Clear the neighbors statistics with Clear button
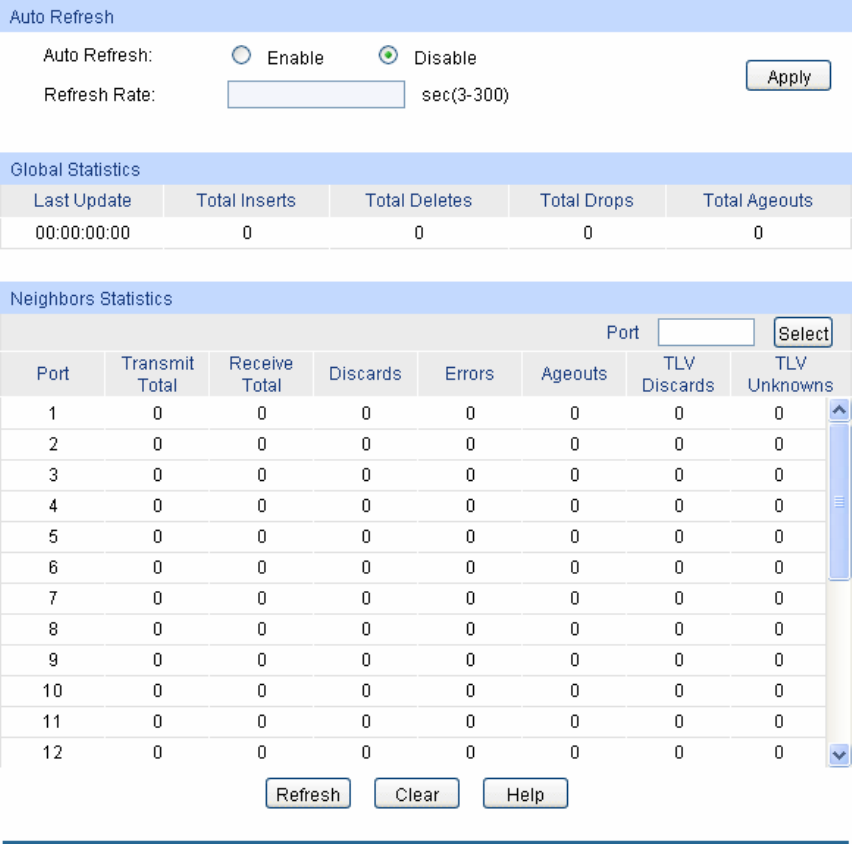 tap(416, 794)
